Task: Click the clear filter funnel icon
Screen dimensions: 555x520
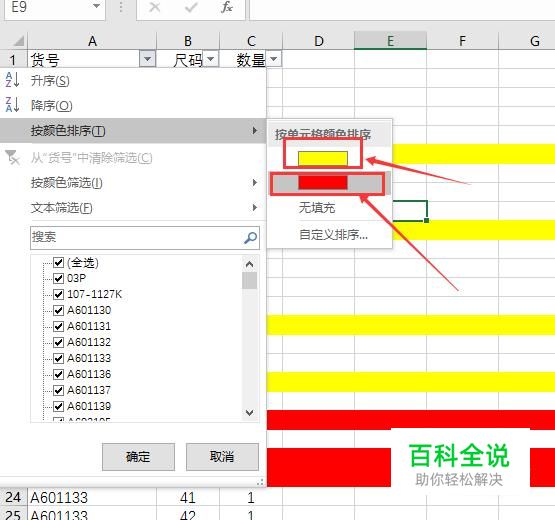Action: point(13,158)
